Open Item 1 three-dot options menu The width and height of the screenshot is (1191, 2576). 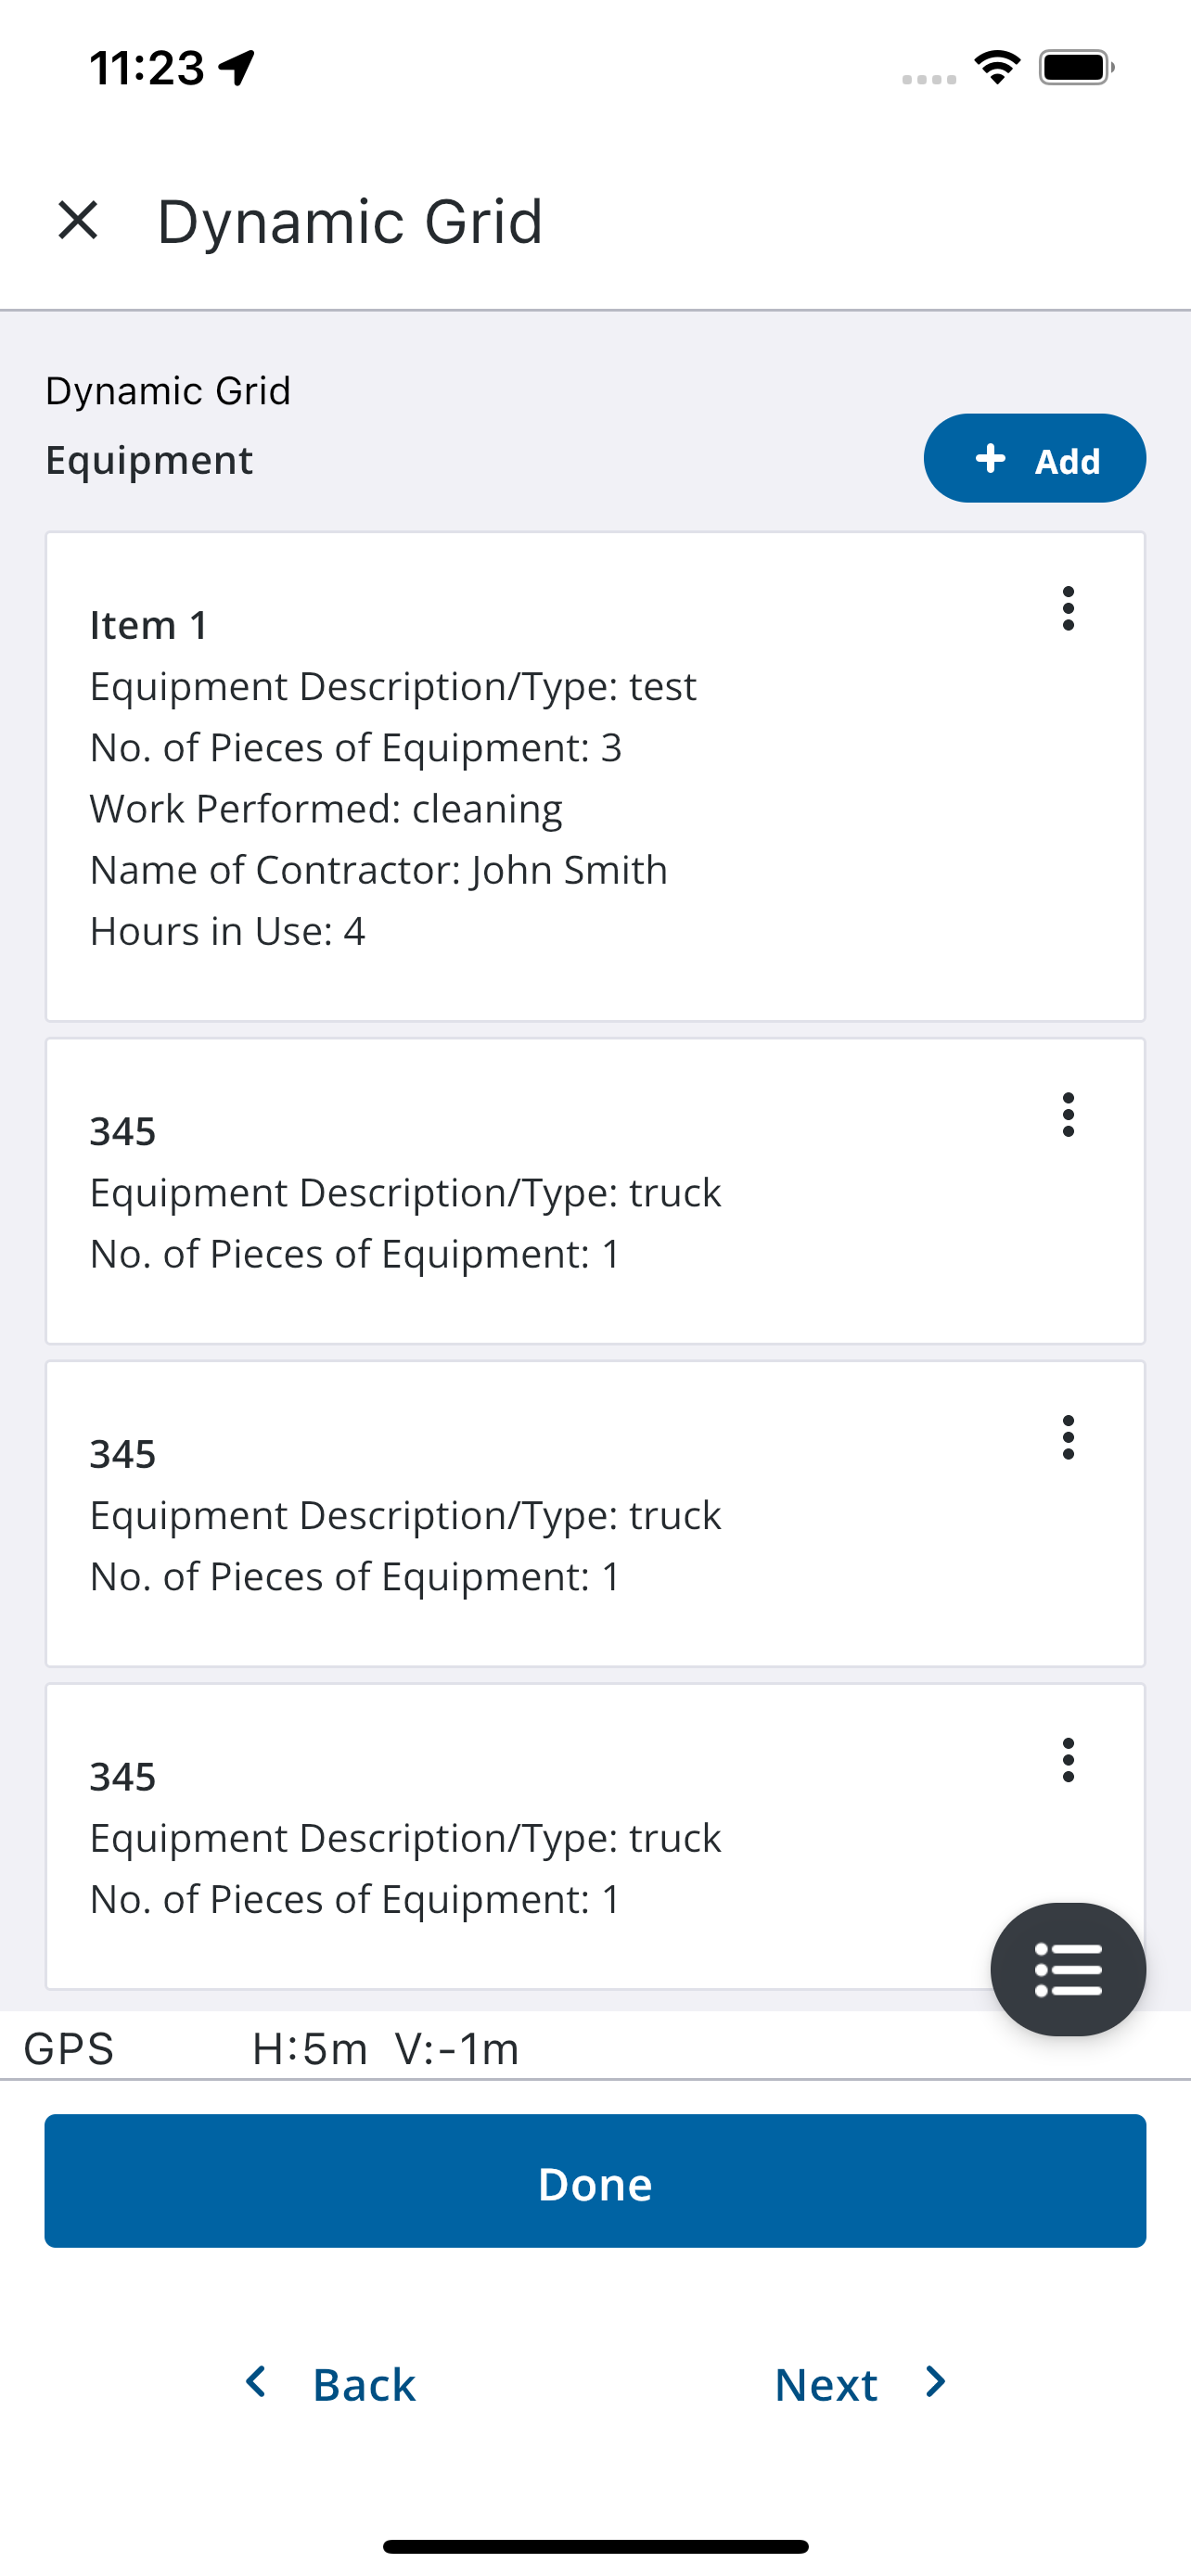pos(1068,608)
